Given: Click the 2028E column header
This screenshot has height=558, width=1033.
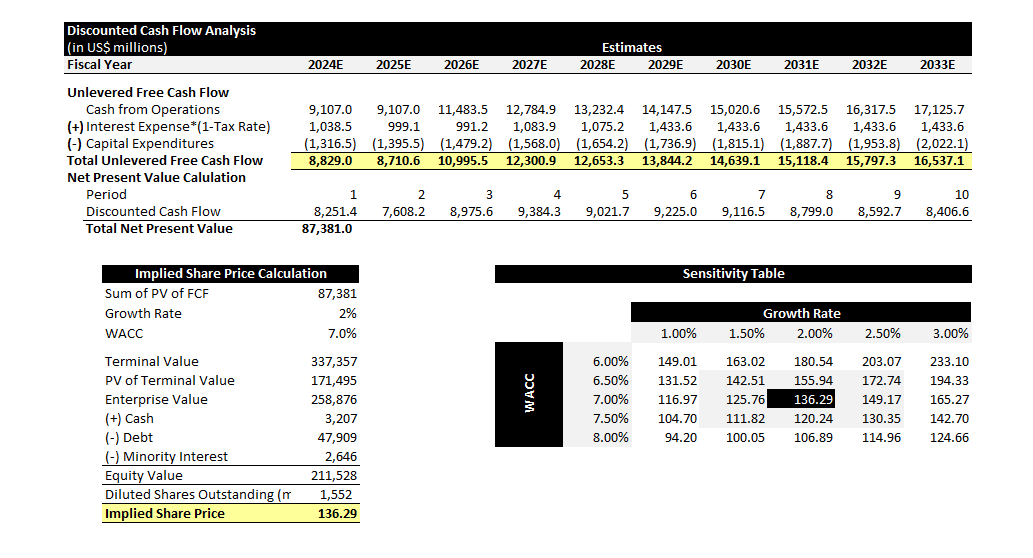Looking at the screenshot, I should [x=598, y=65].
